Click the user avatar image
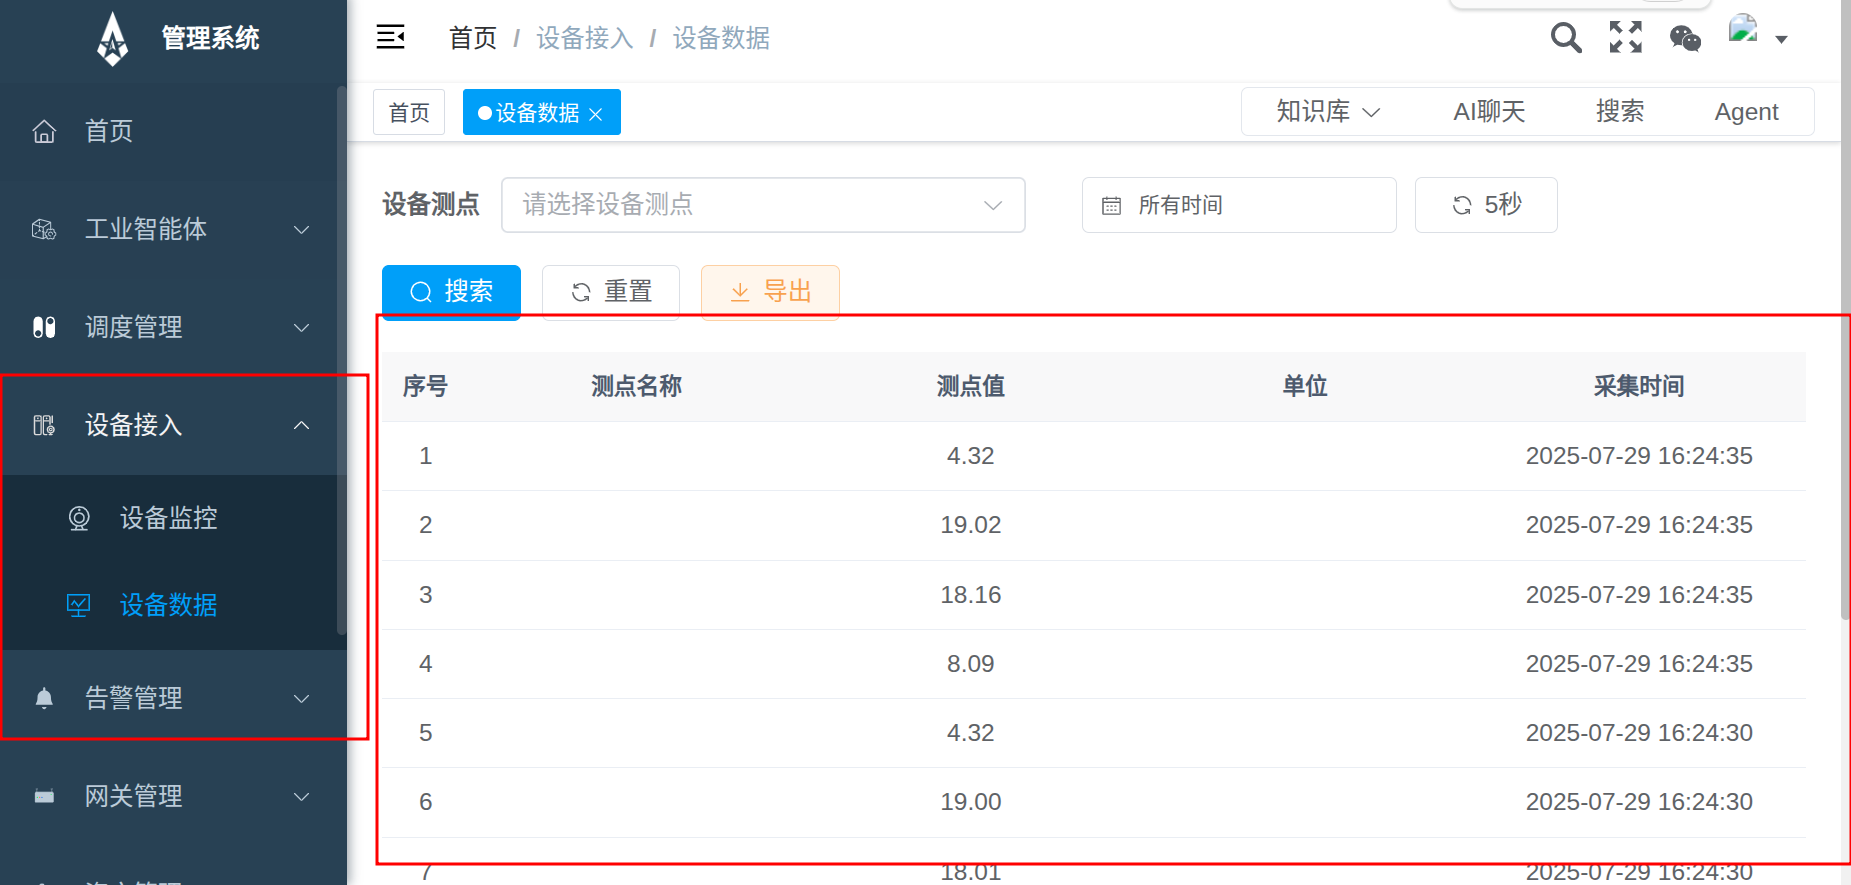Image resolution: width=1851 pixels, height=885 pixels. tap(1743, 30)
